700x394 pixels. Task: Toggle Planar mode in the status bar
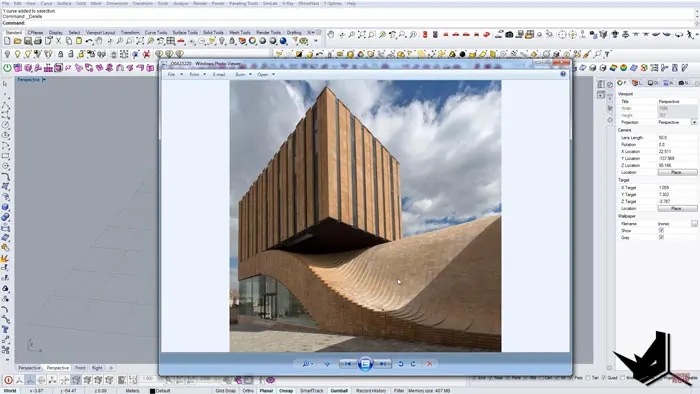(267, 390)
